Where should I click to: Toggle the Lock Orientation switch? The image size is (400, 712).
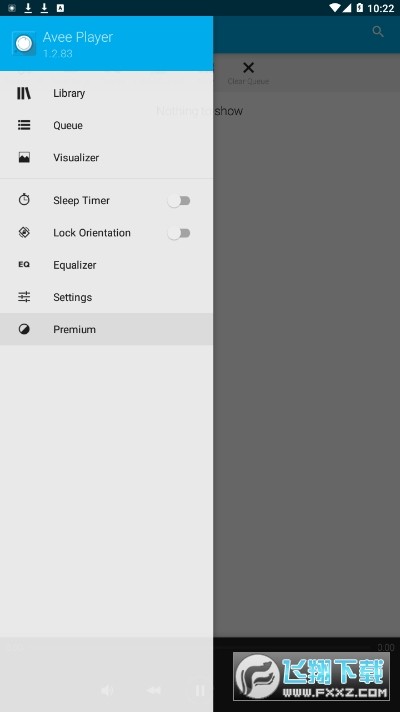pyautogui.click(x=179, y=233)
